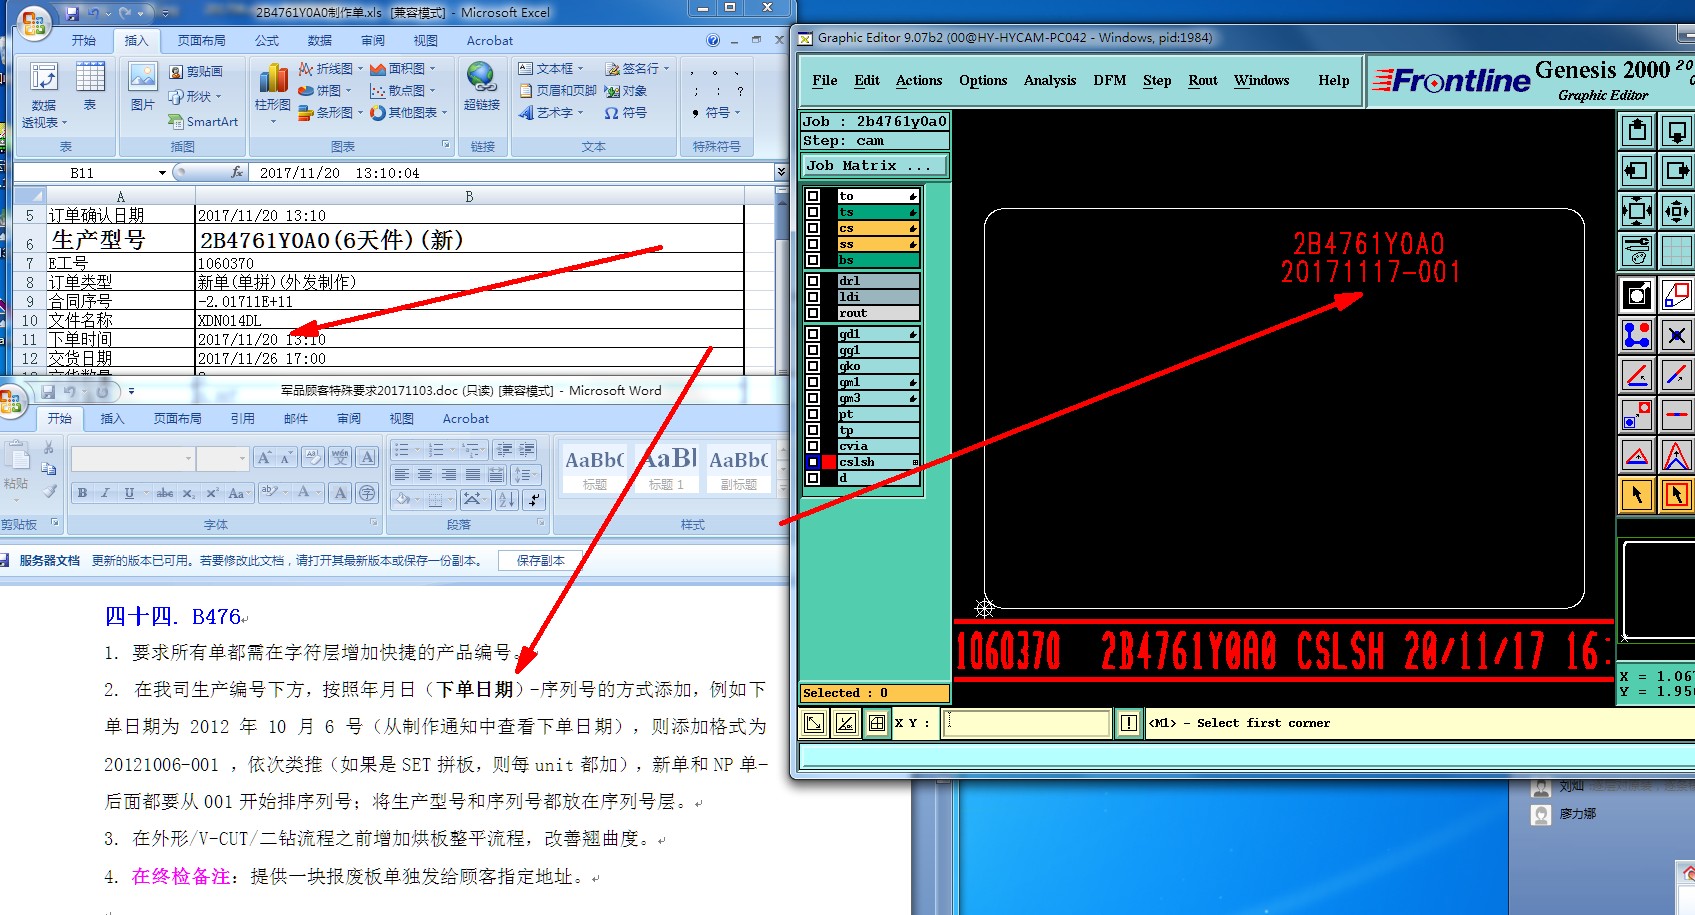Click the Hyperlink globe icon in Excel
This screenshot has width=1695, height=915.
click(481, 85)
